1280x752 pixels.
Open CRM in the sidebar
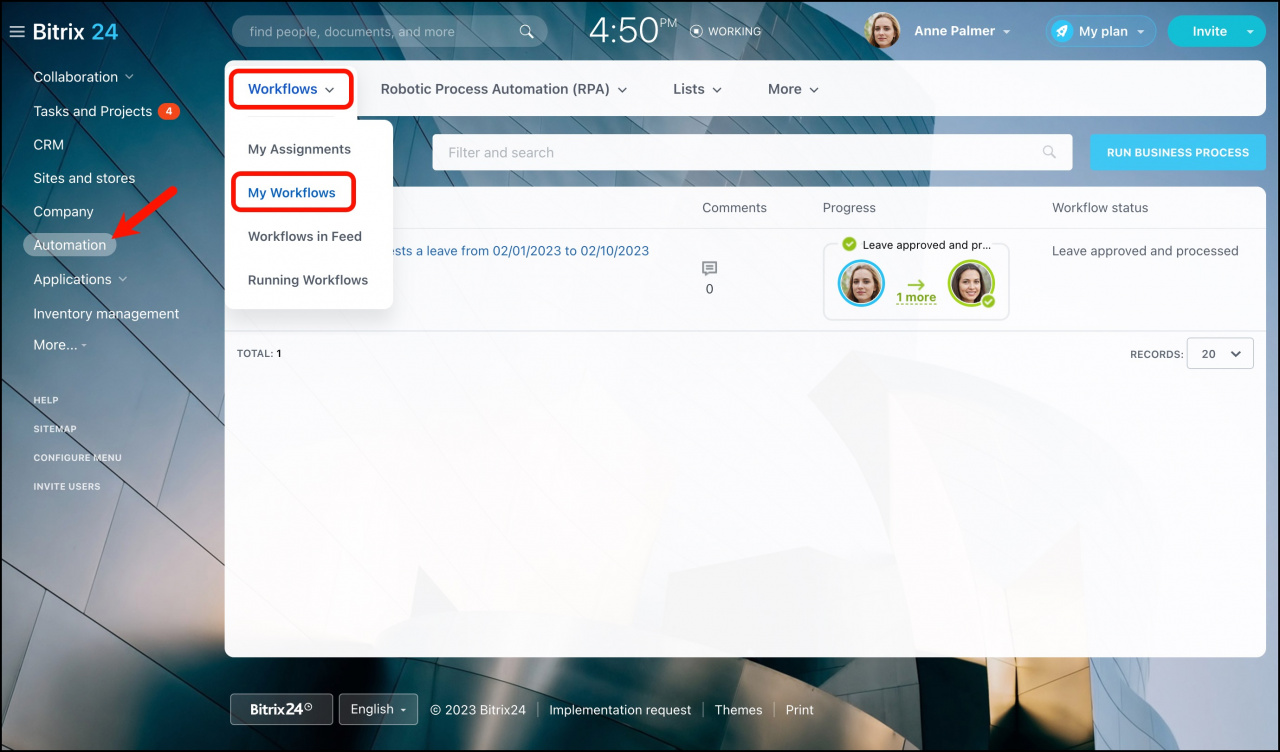[x=48, y=145]
